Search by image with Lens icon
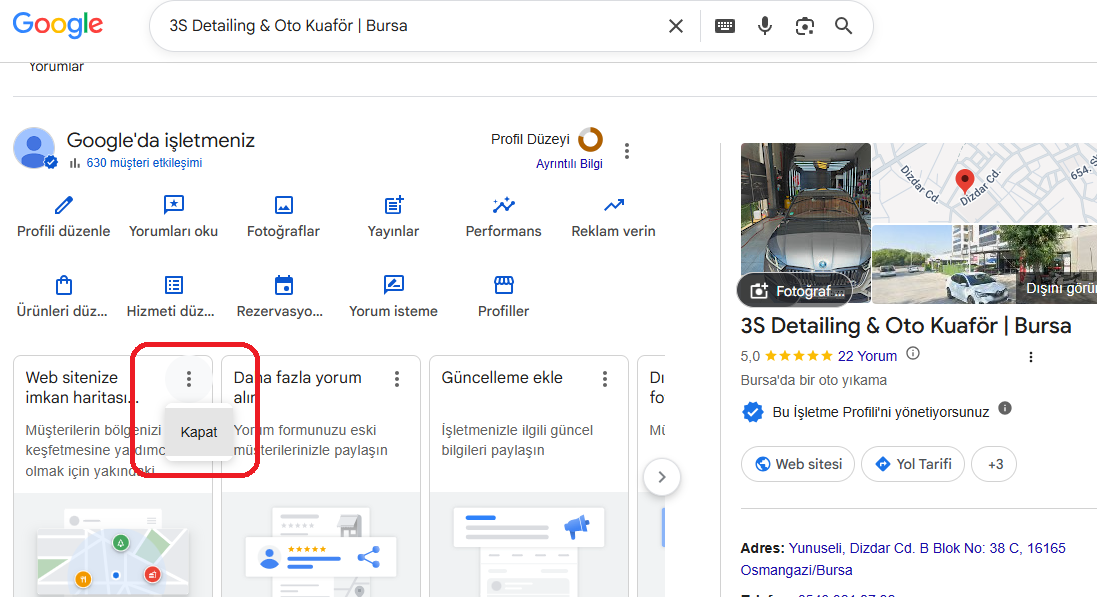This screenshot has width=1097, height=597. (x=805, y=26)
